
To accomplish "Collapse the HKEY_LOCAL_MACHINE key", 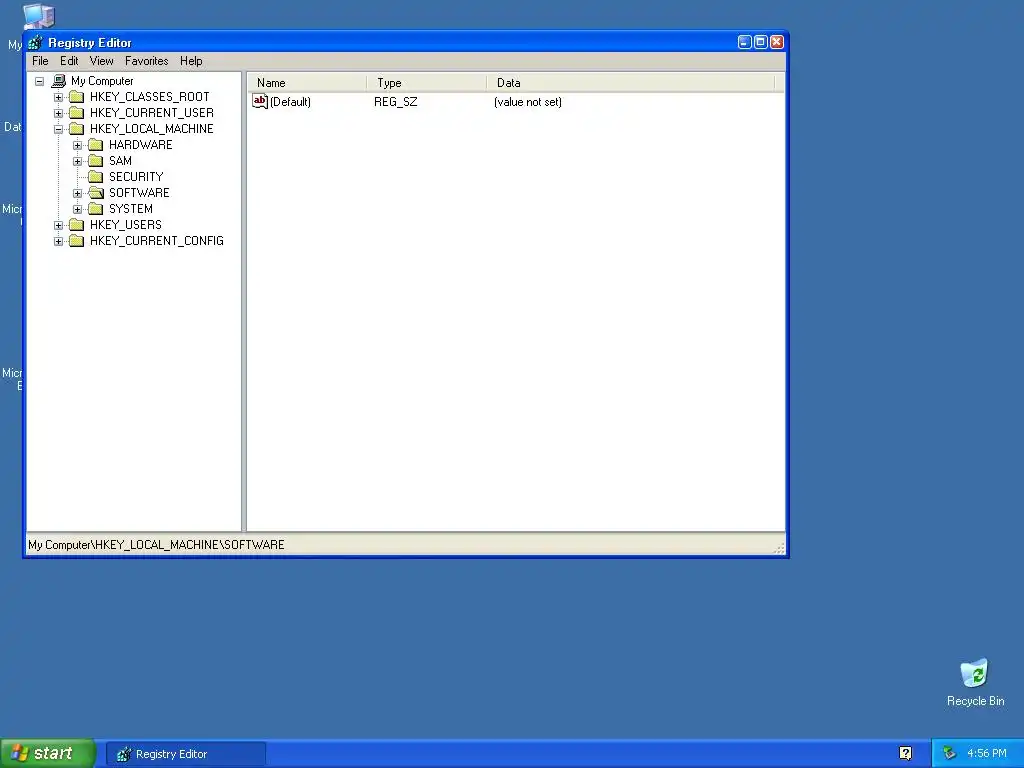I will coord(59,129).
